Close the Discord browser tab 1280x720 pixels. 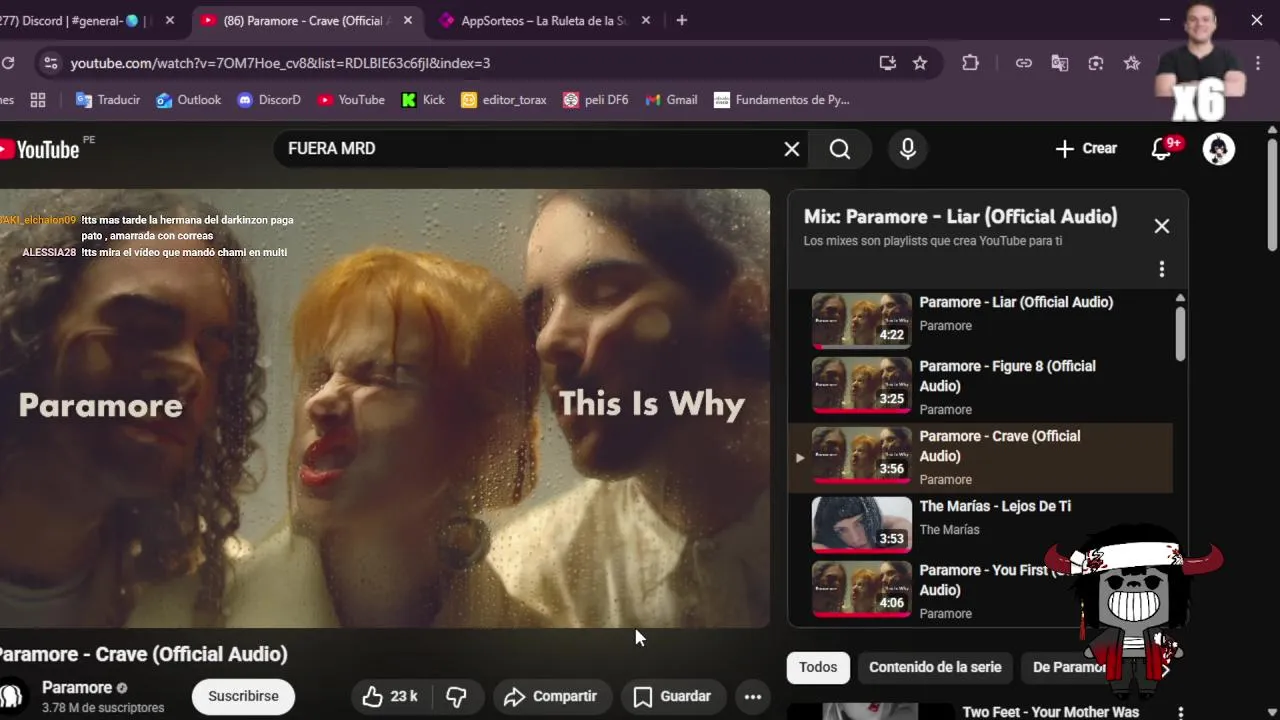tap(169, 20)
